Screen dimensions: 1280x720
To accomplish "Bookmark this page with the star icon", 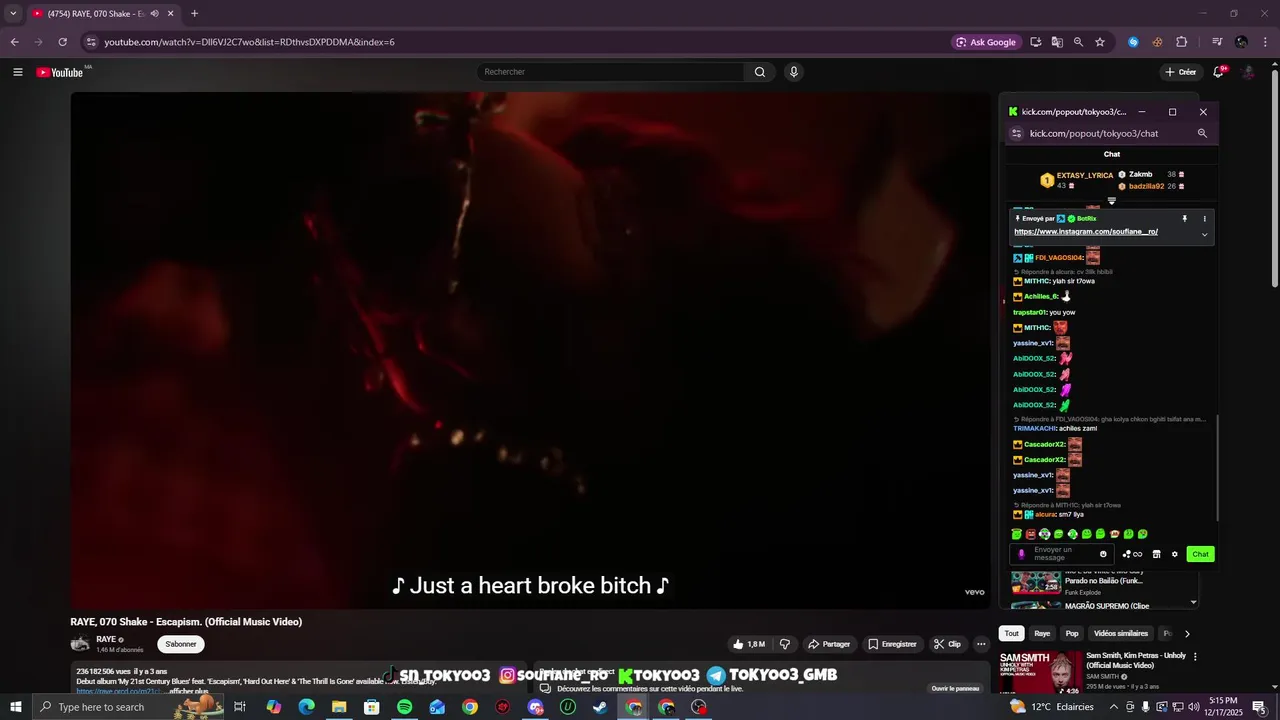I will (1100, 42).
